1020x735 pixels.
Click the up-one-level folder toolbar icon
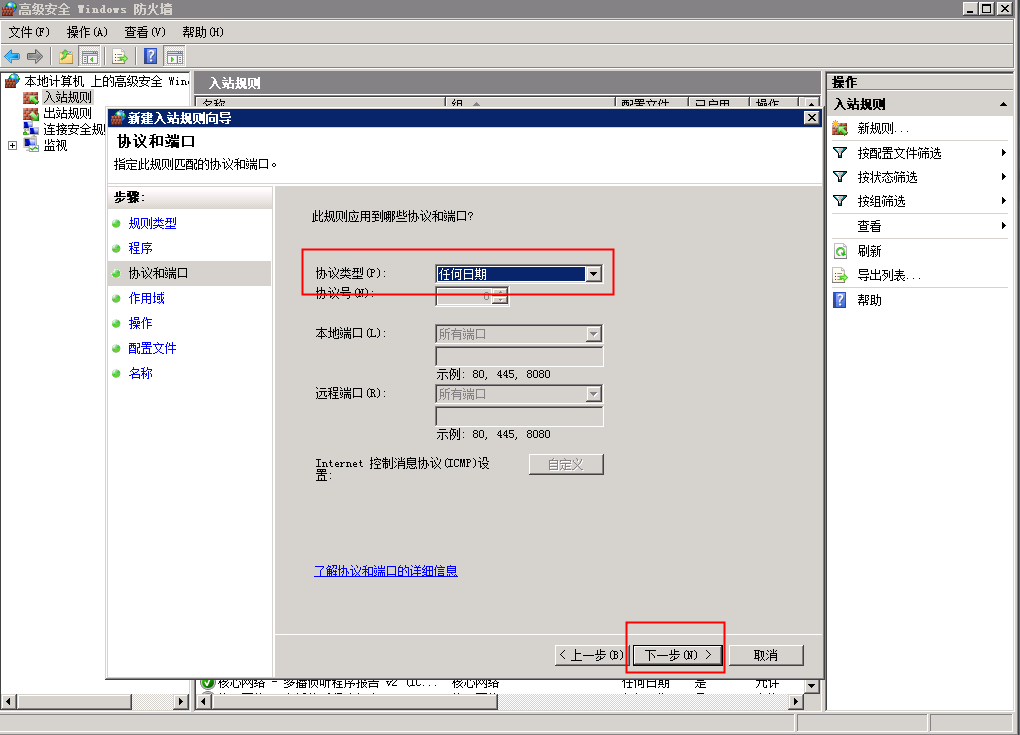pyautogui.click(x=66, y=56)
